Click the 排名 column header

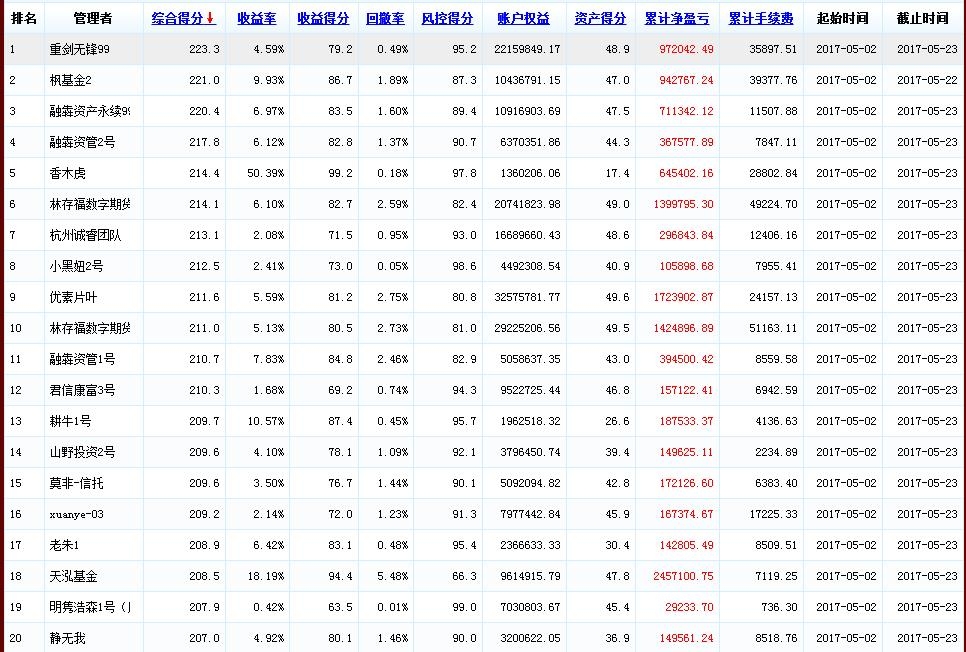24,19
